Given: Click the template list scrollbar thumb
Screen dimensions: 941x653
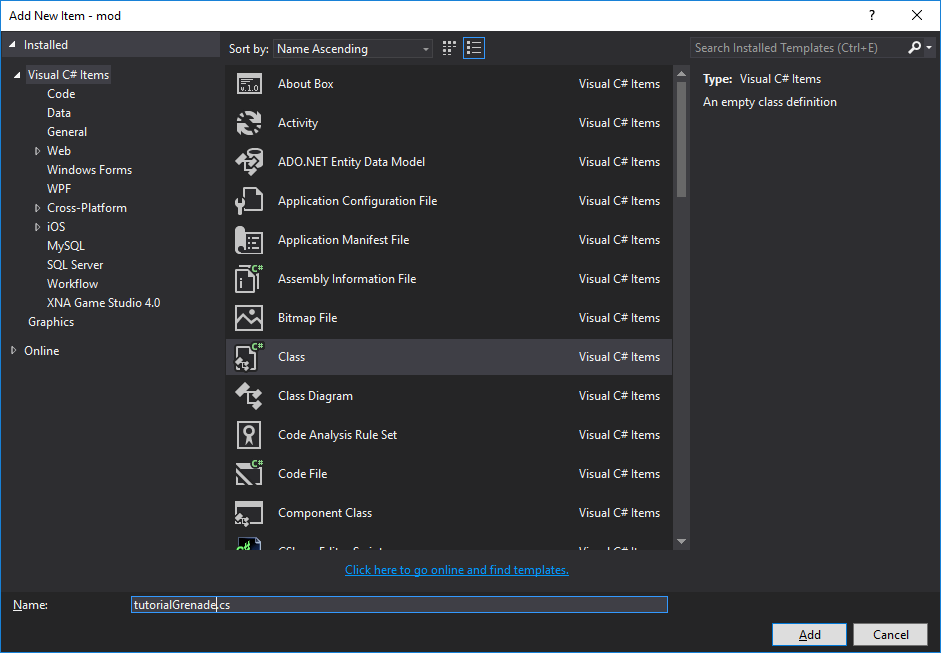Looking at the screenshot, I should point(681,139).
